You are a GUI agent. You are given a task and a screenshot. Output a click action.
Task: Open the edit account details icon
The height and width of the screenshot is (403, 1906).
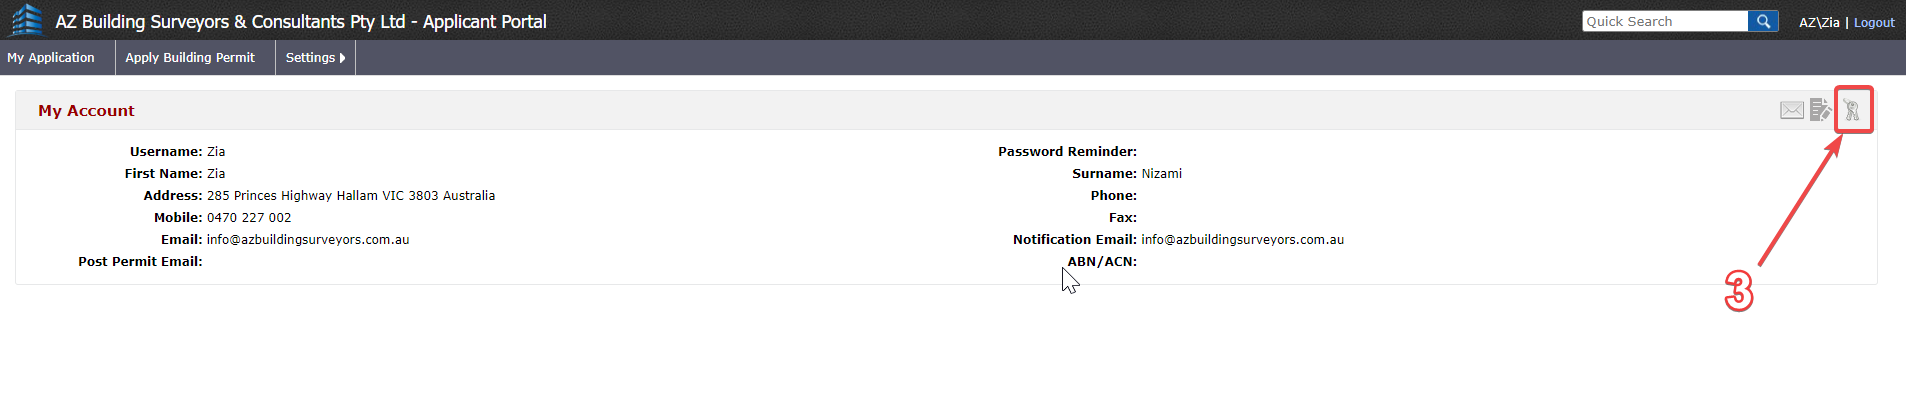pos(1820,110)
